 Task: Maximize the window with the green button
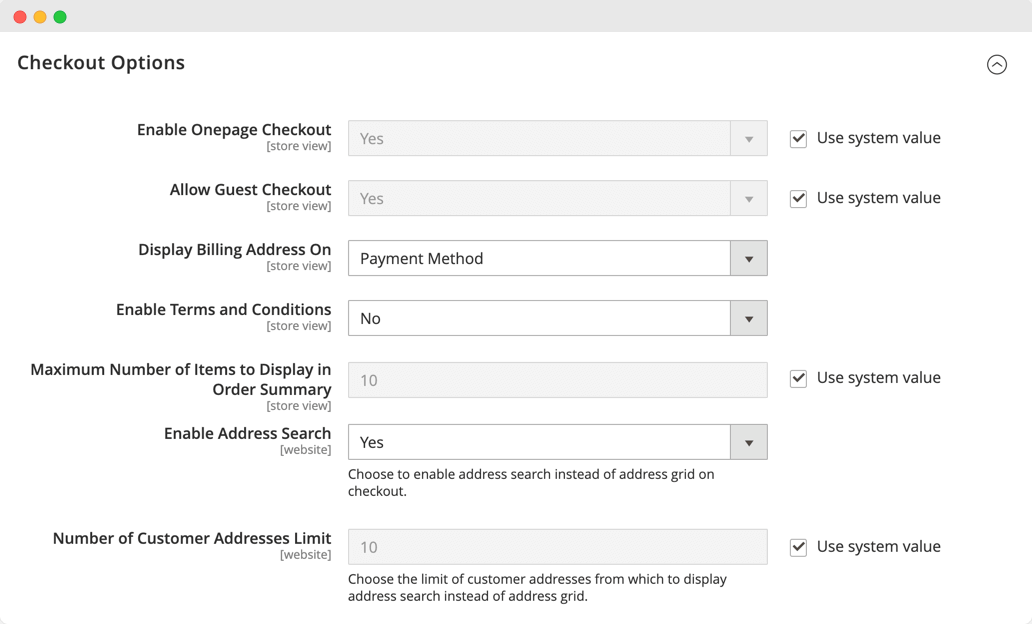pos(60,17)
